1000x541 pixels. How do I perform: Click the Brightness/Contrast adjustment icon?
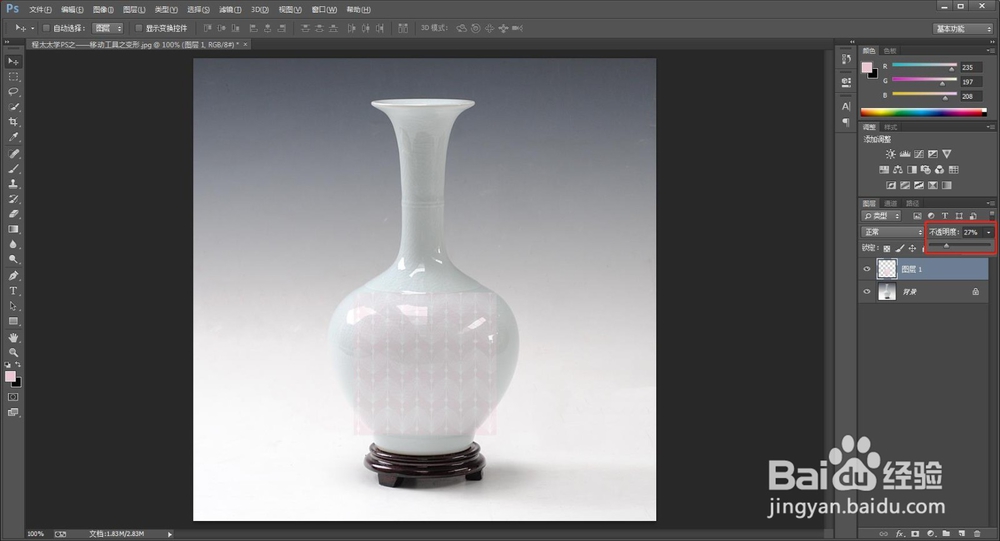[x=890, y=154]
